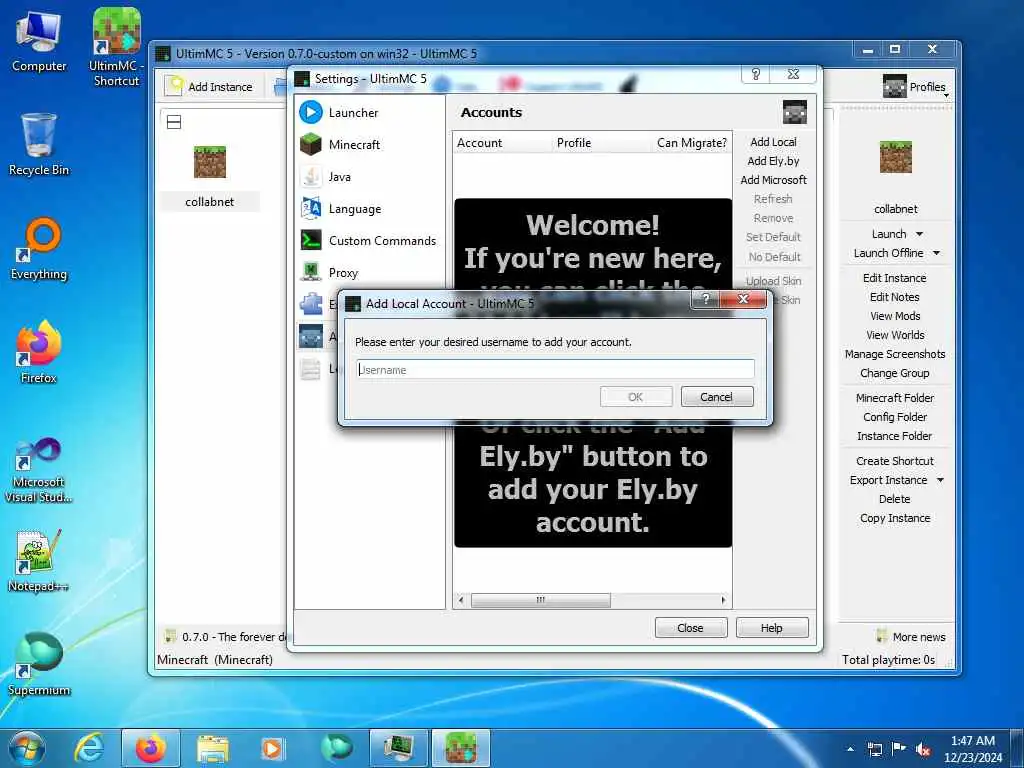This screenshot has width=1024, height=768.
Task: Click Change Group
Action: pos(895,373)
